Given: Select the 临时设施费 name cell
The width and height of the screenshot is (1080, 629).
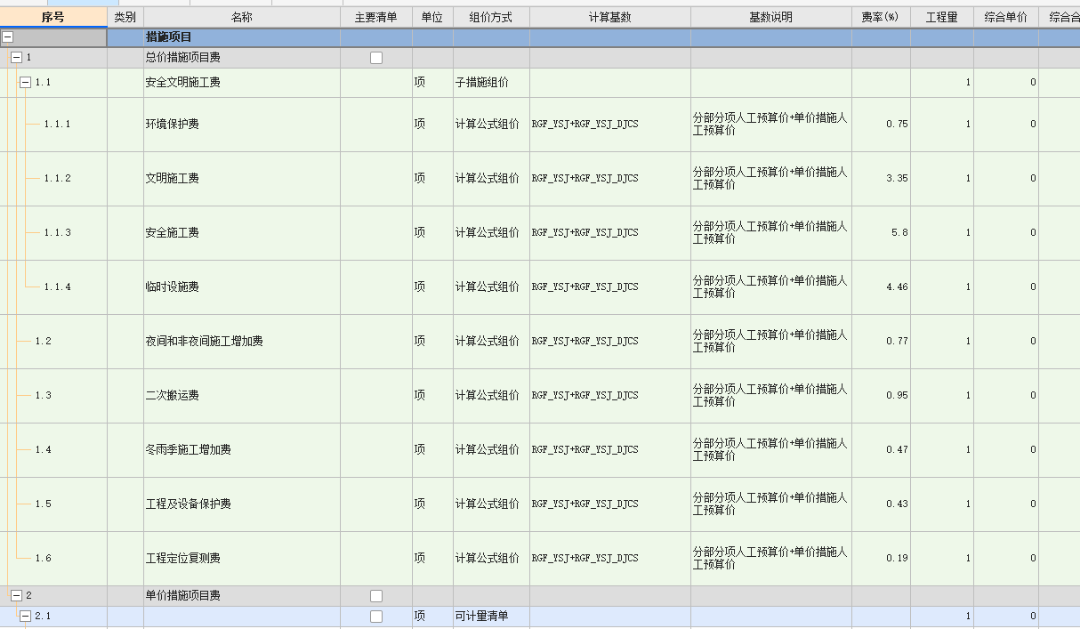Looking at the screenshot, I should [x=242, y=287].
